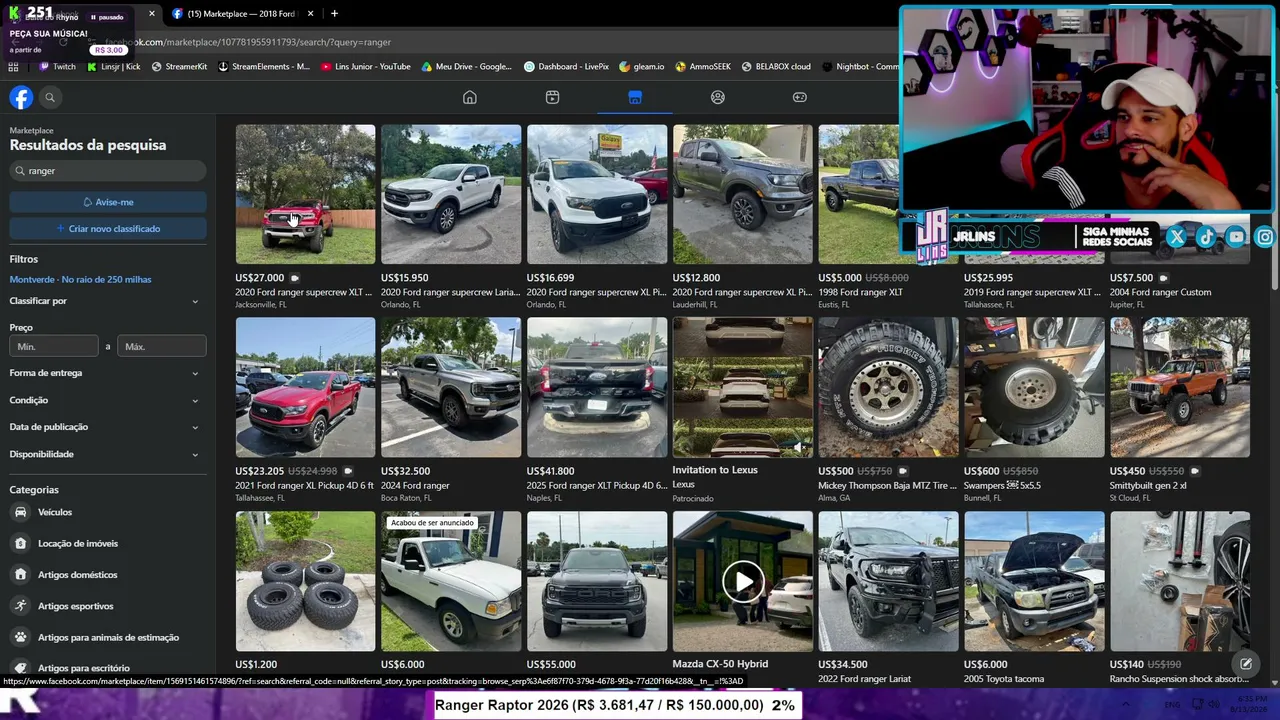Expand the Forma de entrega filter
This screenshot has width=1280, height=720.
coord(105,373)
